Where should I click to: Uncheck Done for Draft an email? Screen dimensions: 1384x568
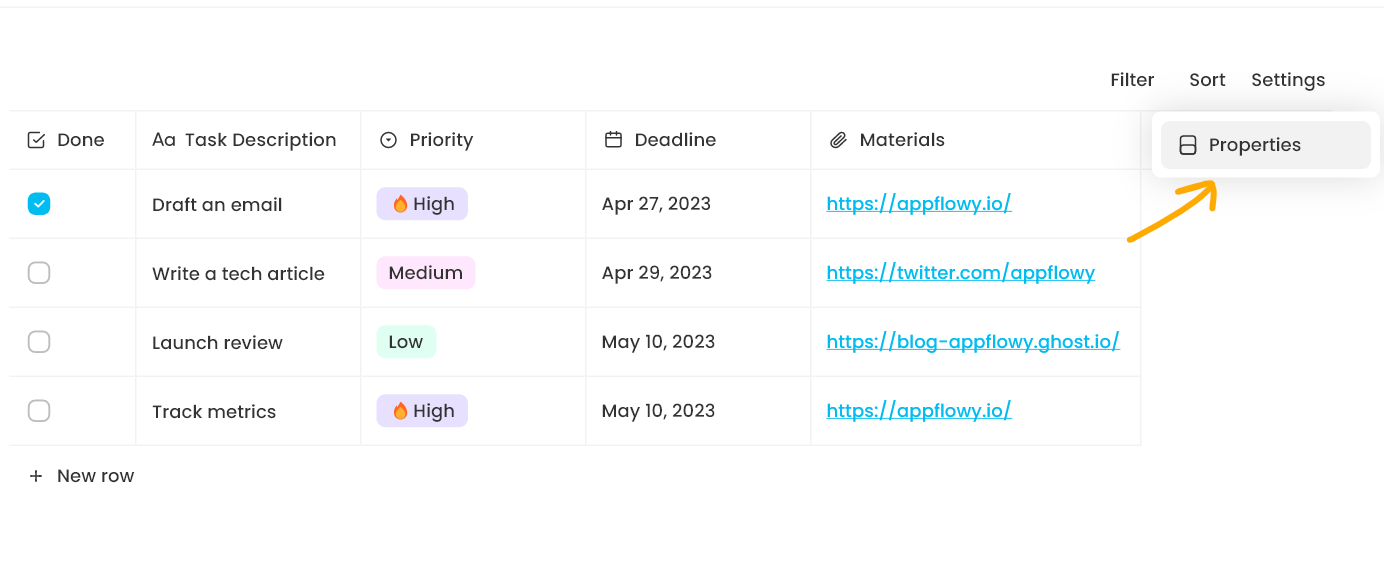39,204
